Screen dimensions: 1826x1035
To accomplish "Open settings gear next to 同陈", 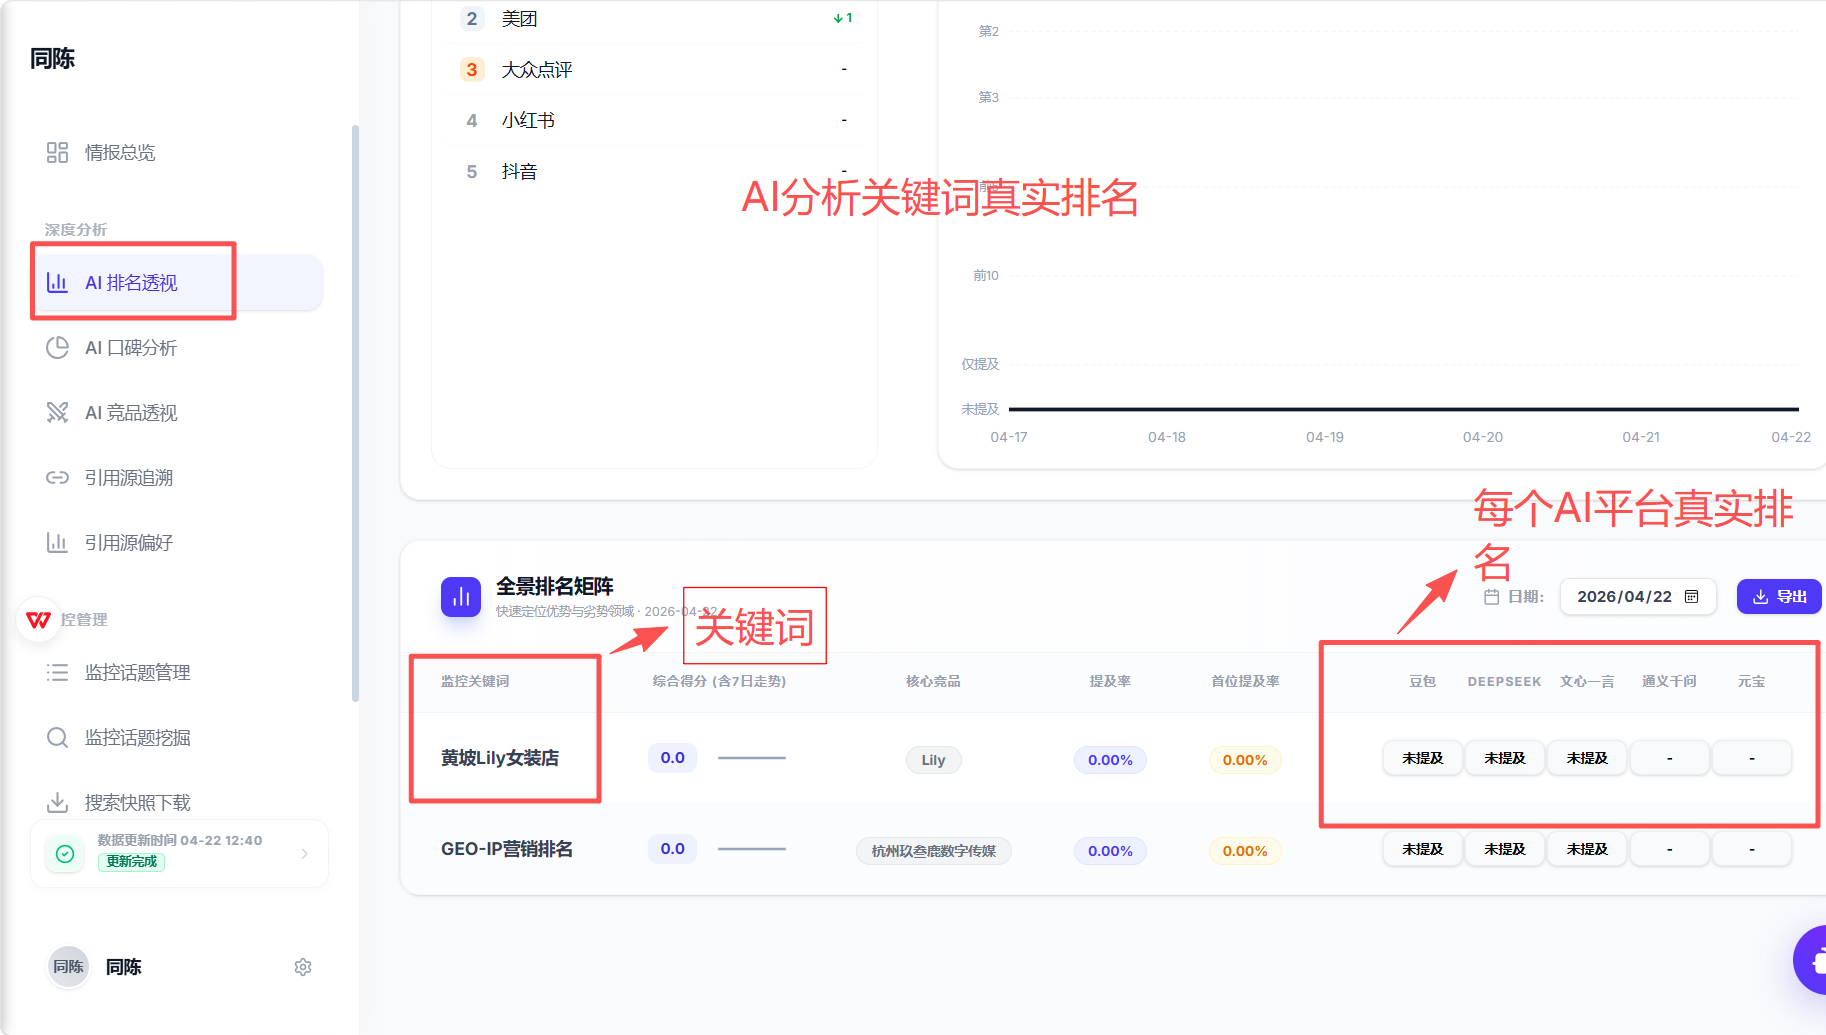I will click(303, 967).
